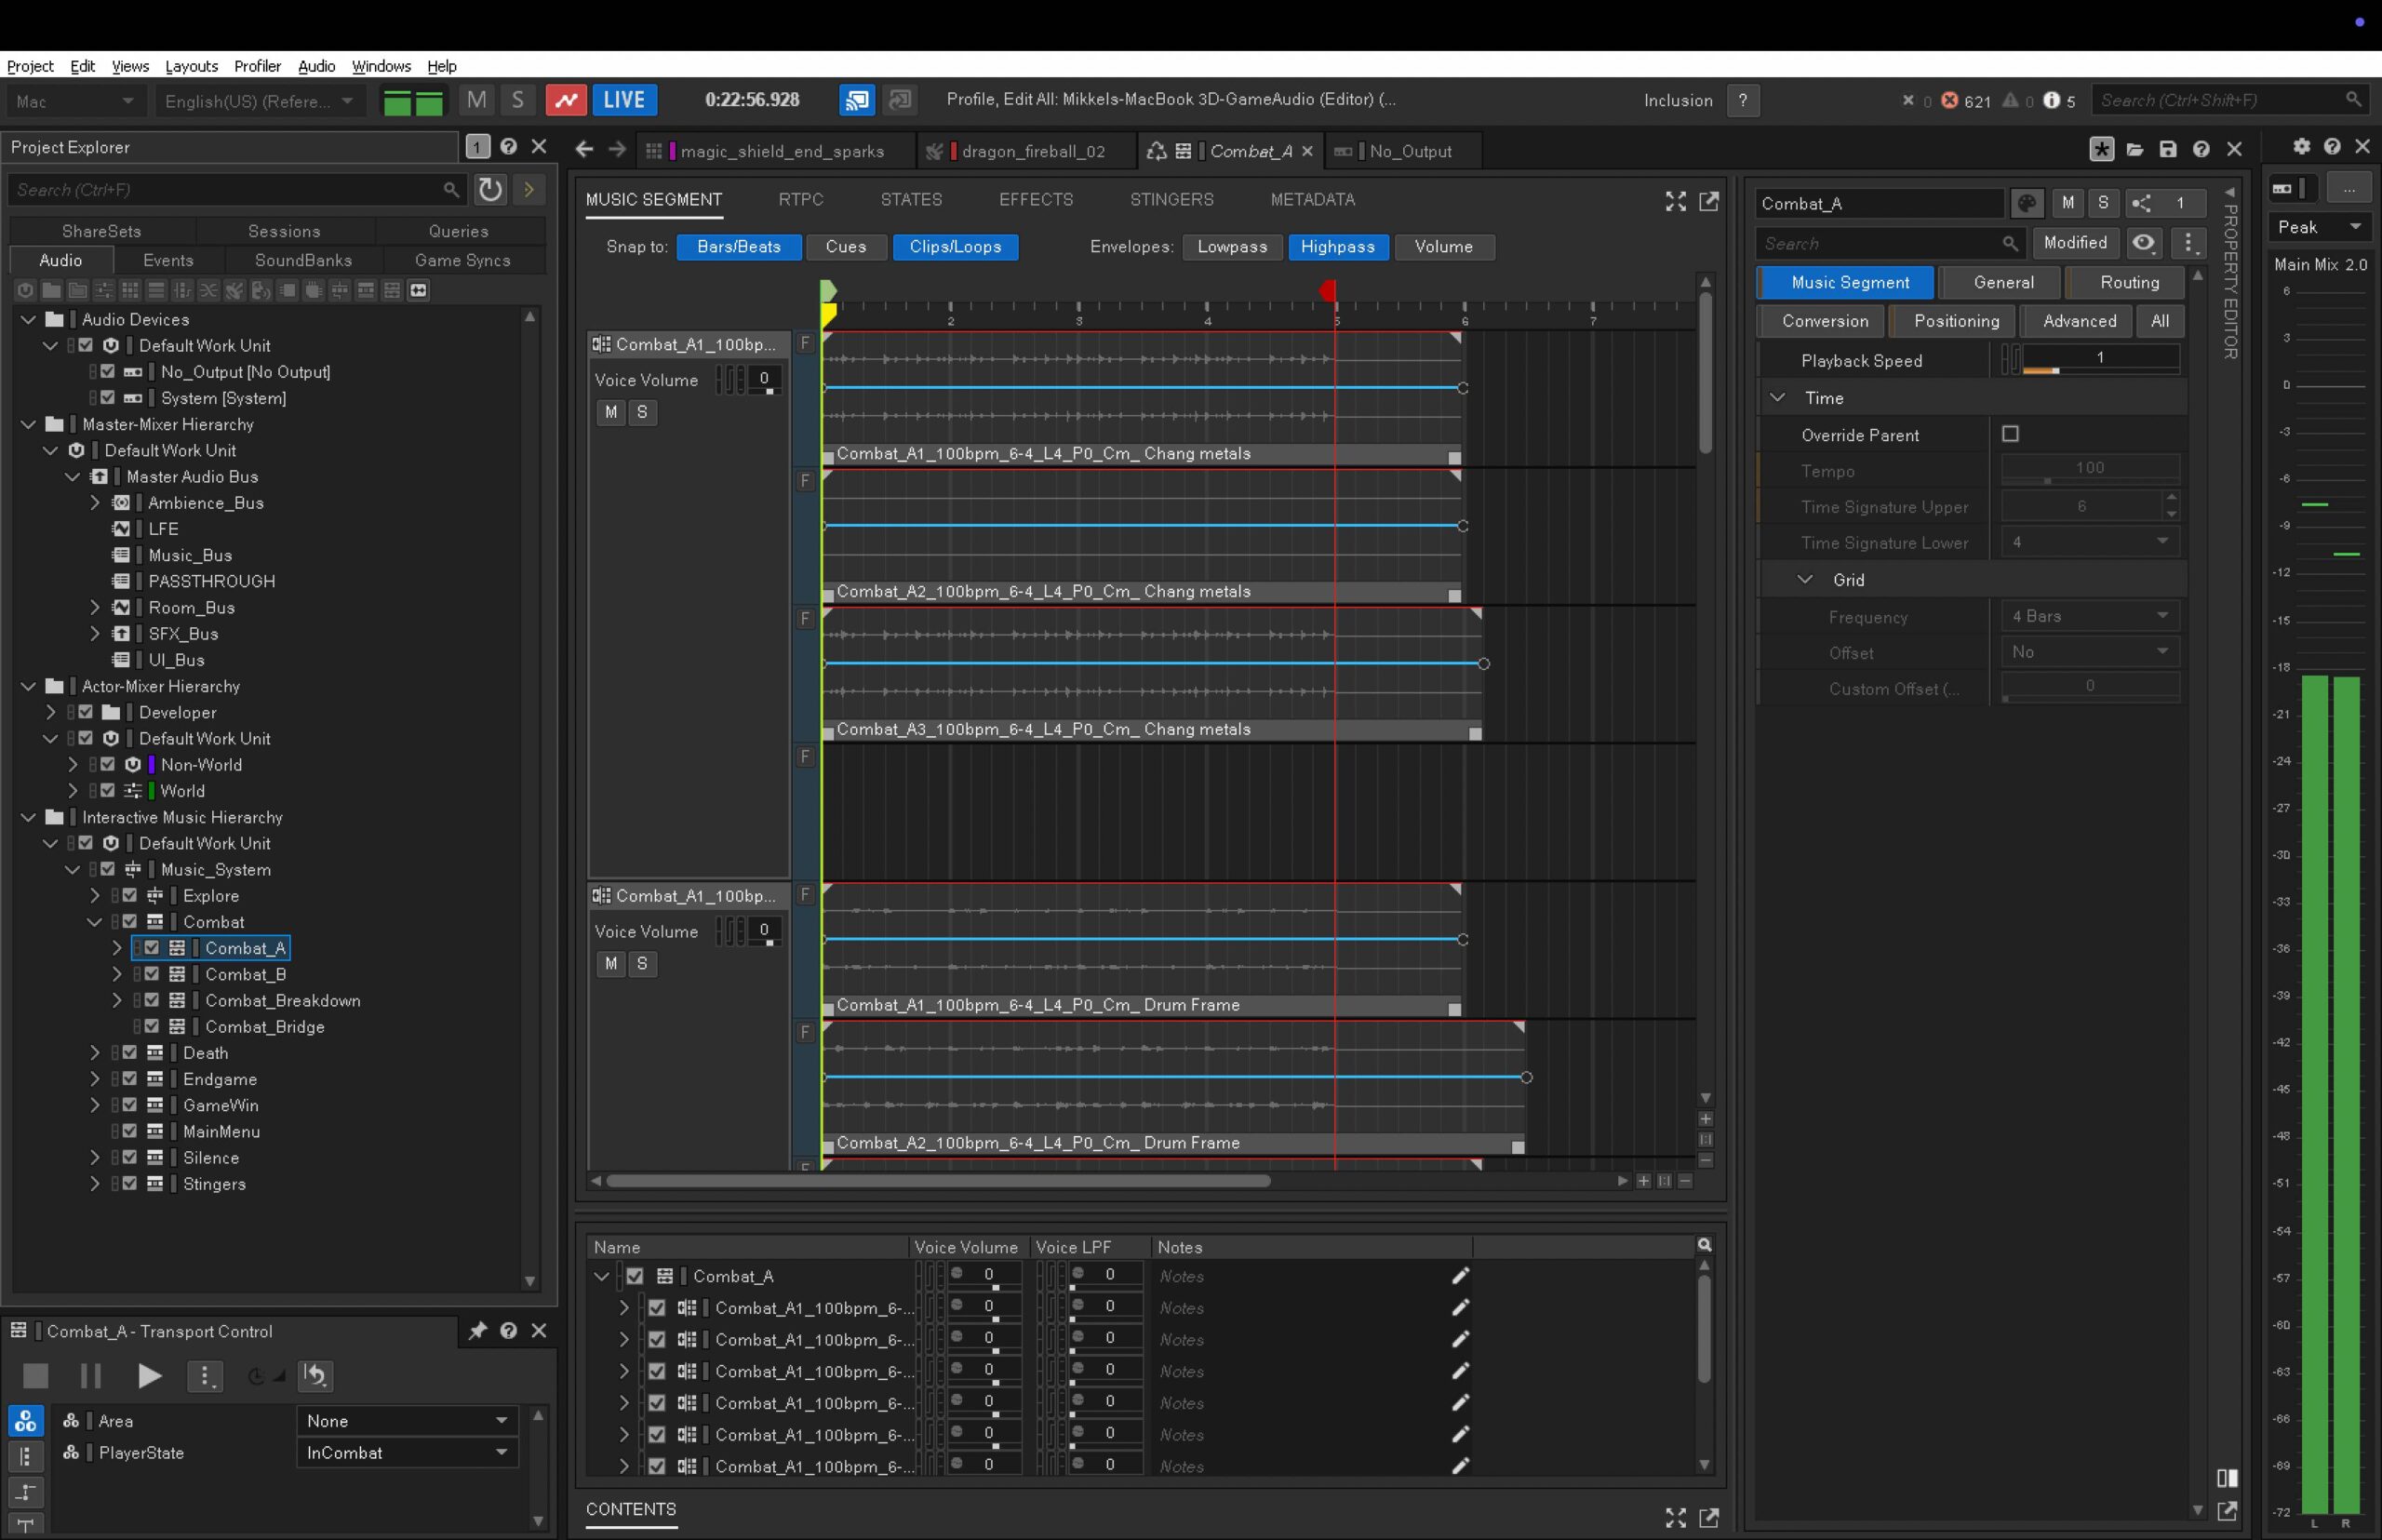Open the Peak meter type dropdown
This screenshot has width=2382, height=1540.
pos(2319,227)
